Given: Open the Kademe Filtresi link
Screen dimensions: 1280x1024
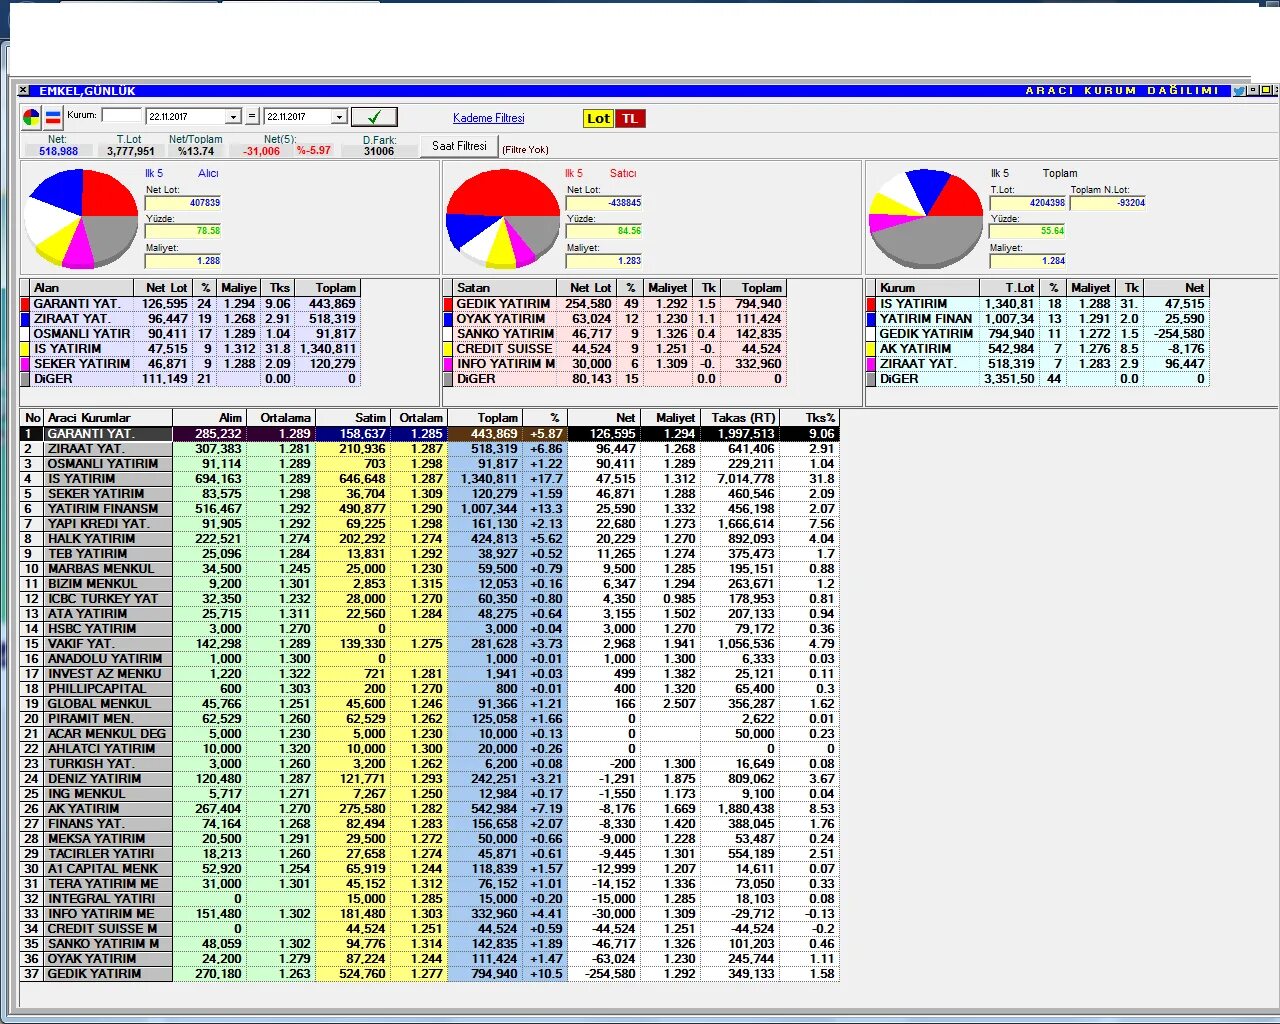Looking at the screenshot, I should tap(488, 118).
